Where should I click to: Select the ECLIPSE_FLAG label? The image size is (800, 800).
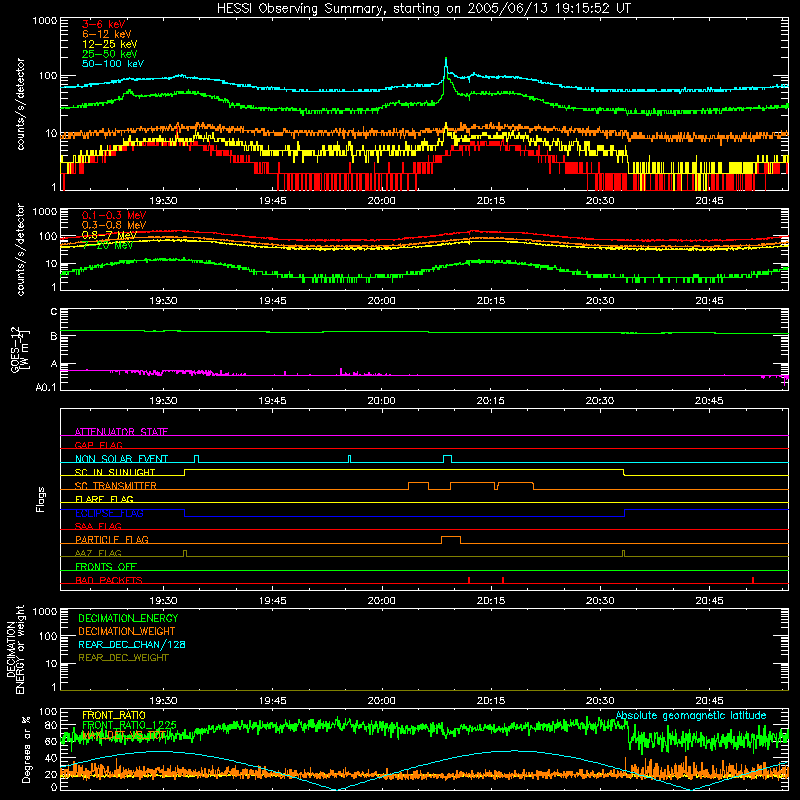(x=109, y=513)
